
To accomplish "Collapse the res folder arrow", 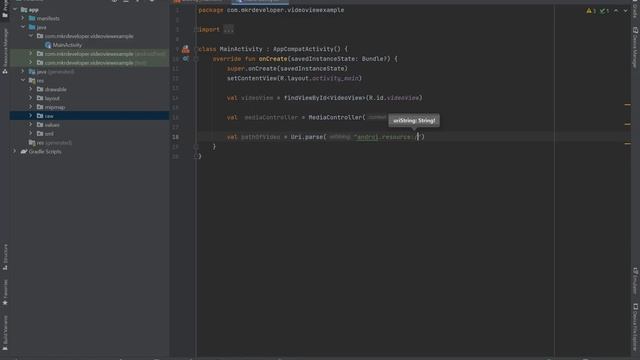I will point(23,80).
